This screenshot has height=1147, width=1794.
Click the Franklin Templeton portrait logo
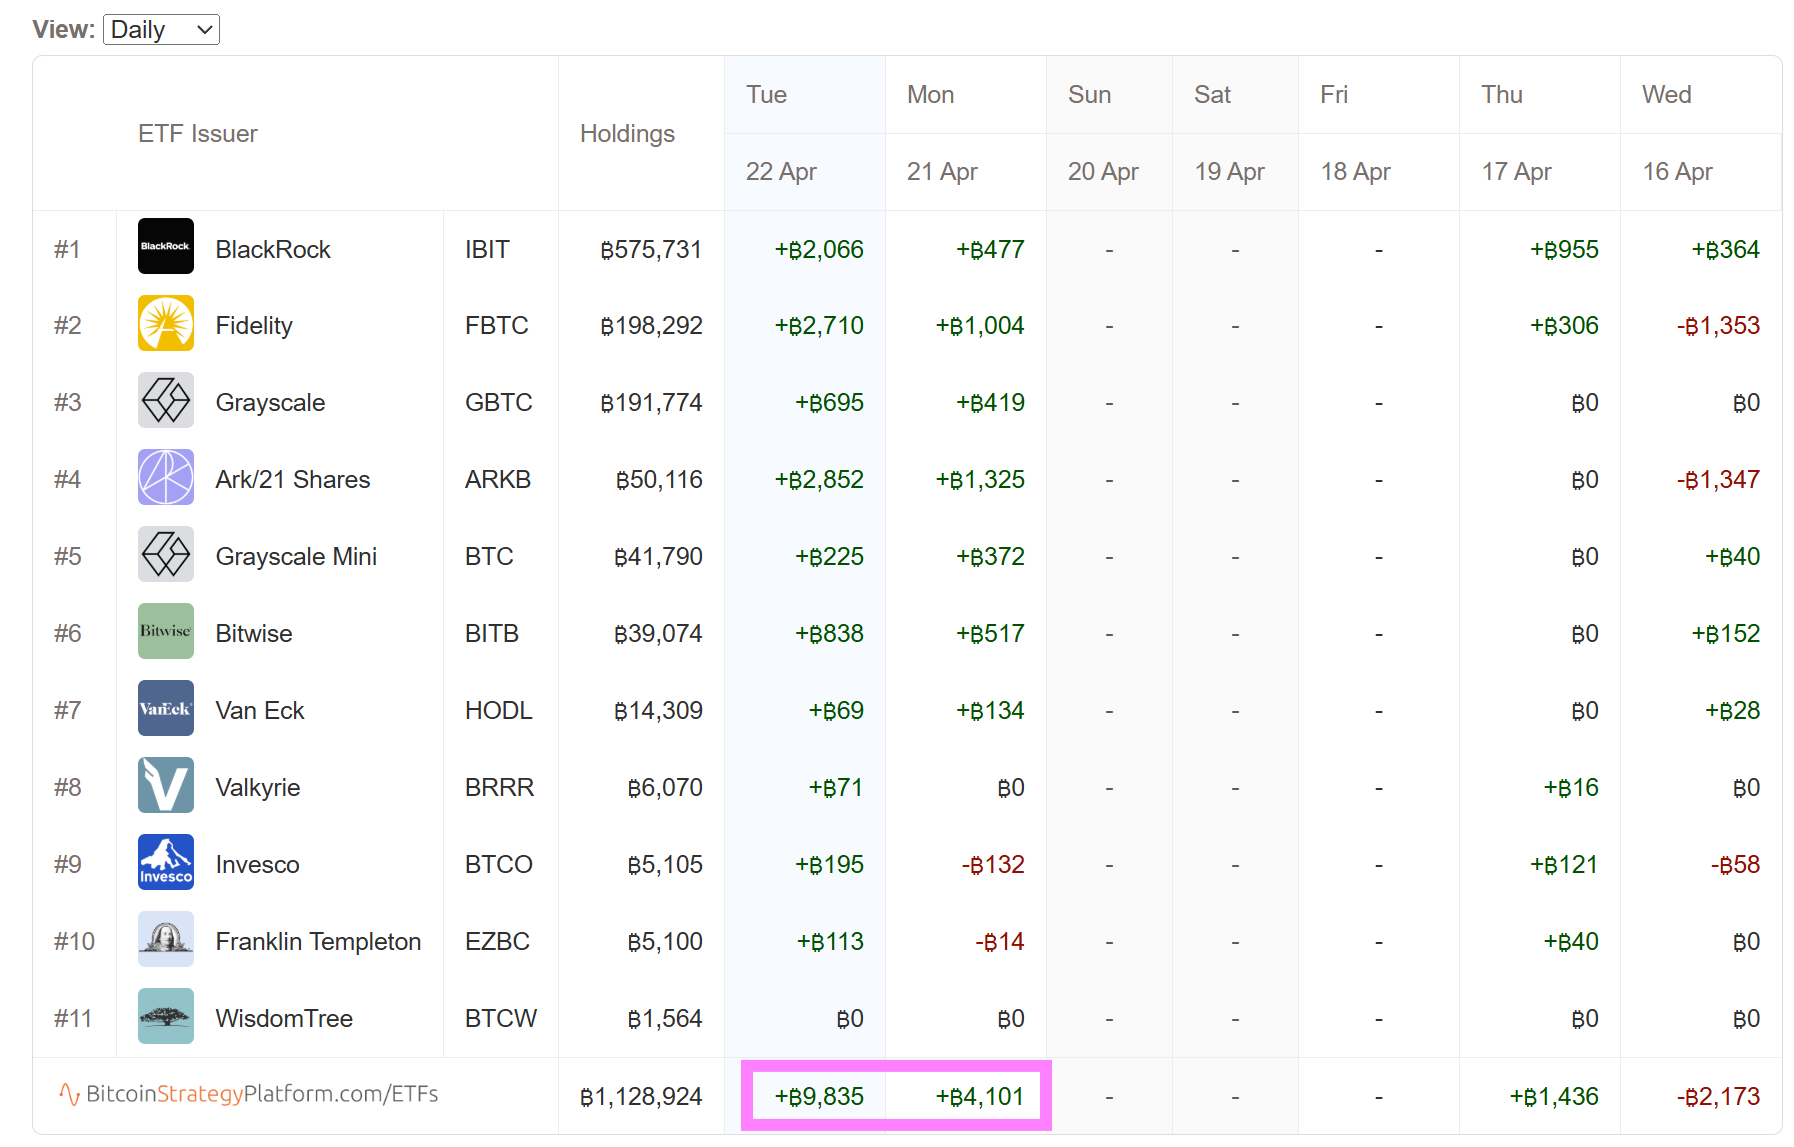(x=165, y=939)
